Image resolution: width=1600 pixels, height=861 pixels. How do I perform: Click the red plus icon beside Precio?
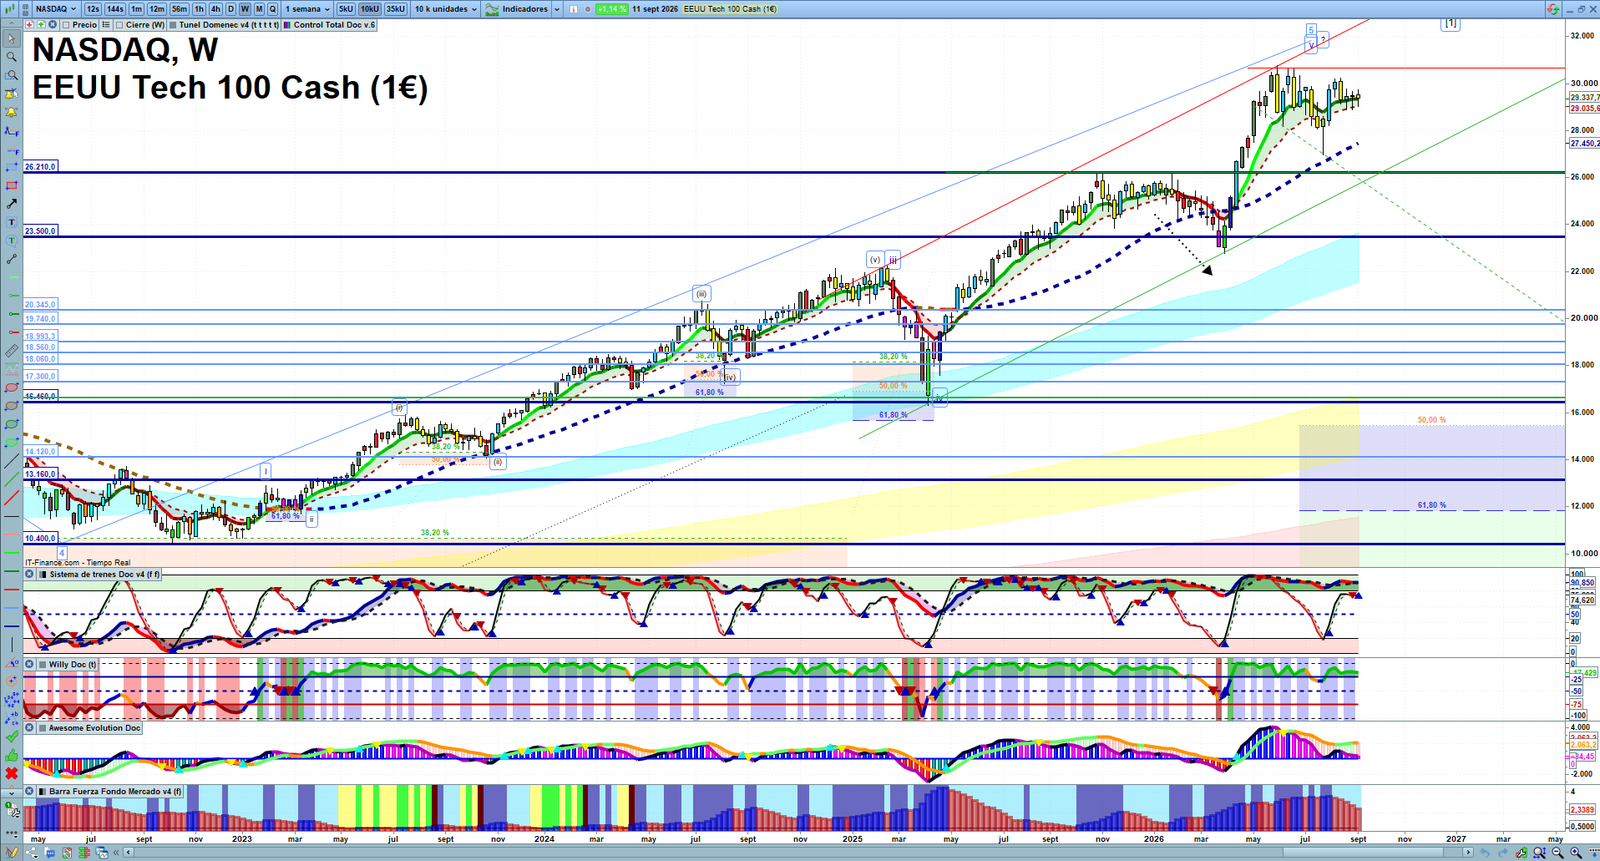point(29,24)
